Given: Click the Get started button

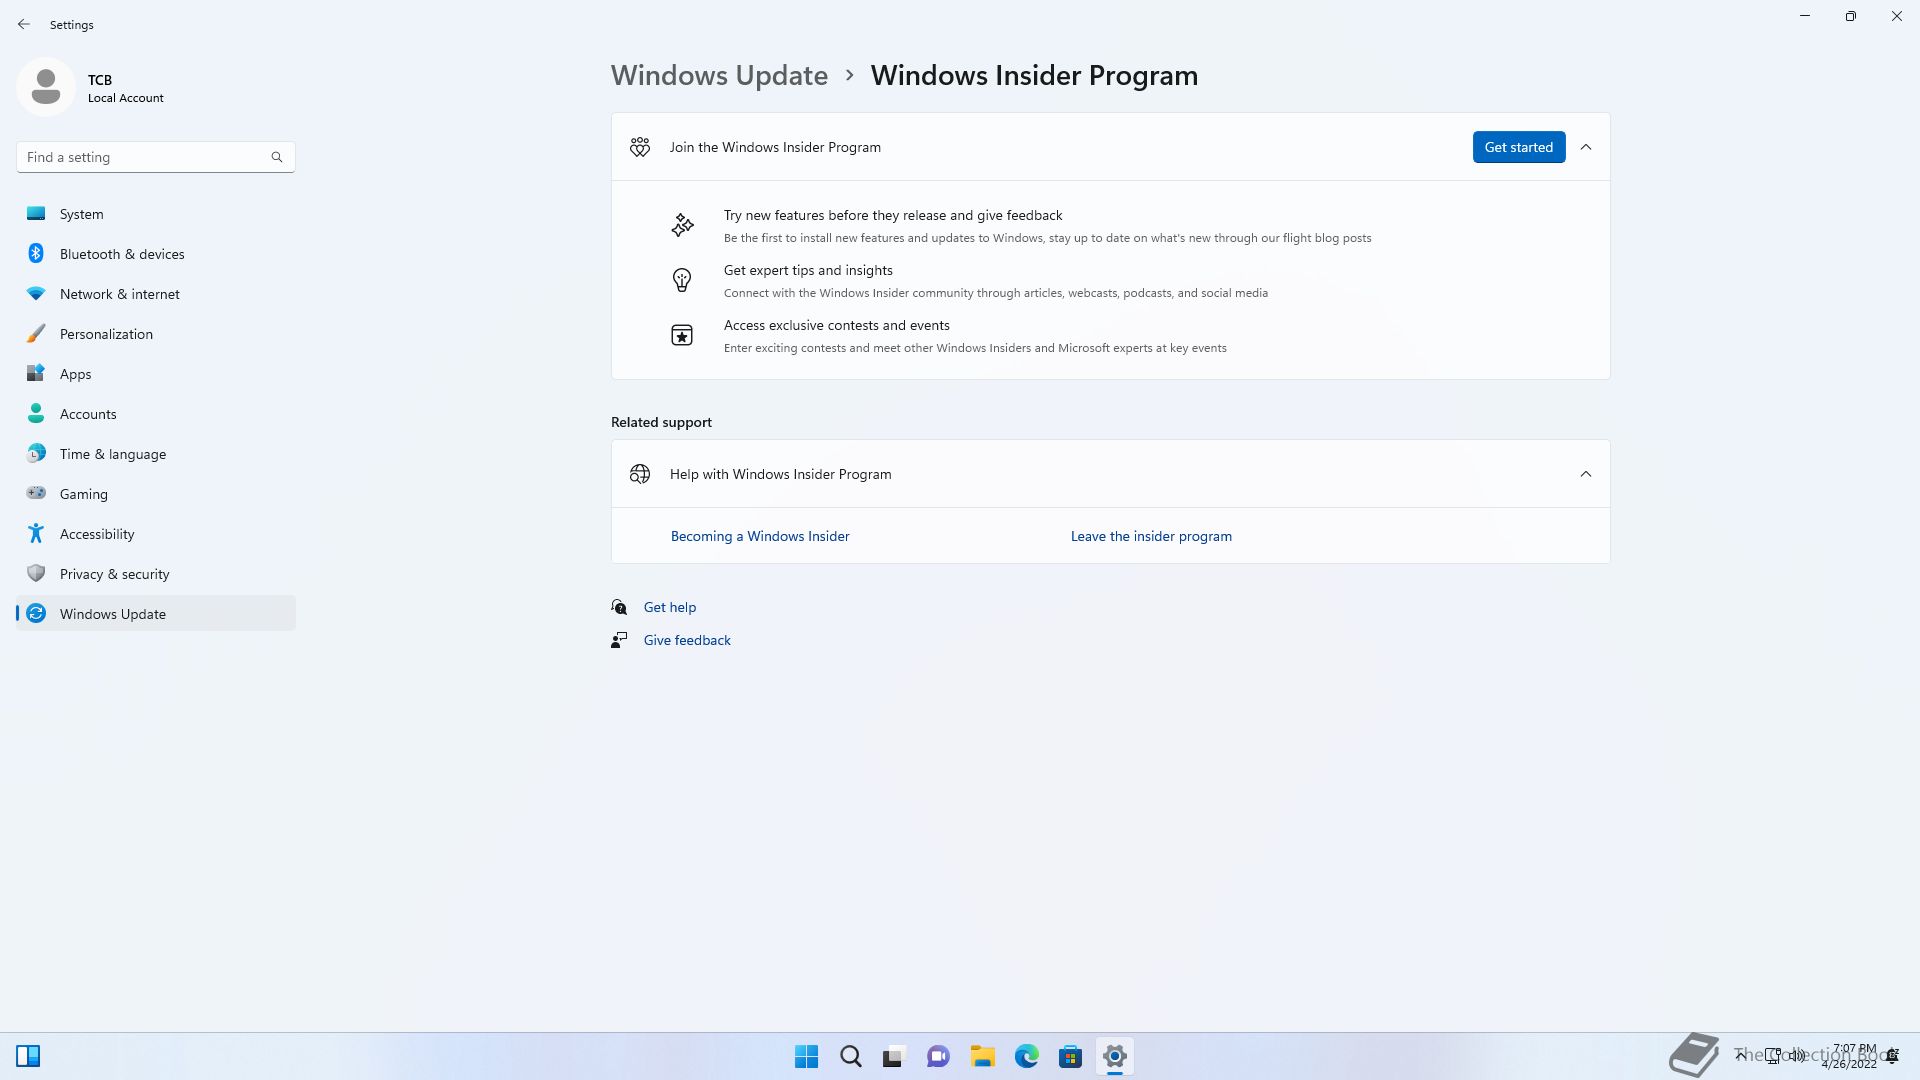Looking at the screenshot, I should click(1518, 147).
